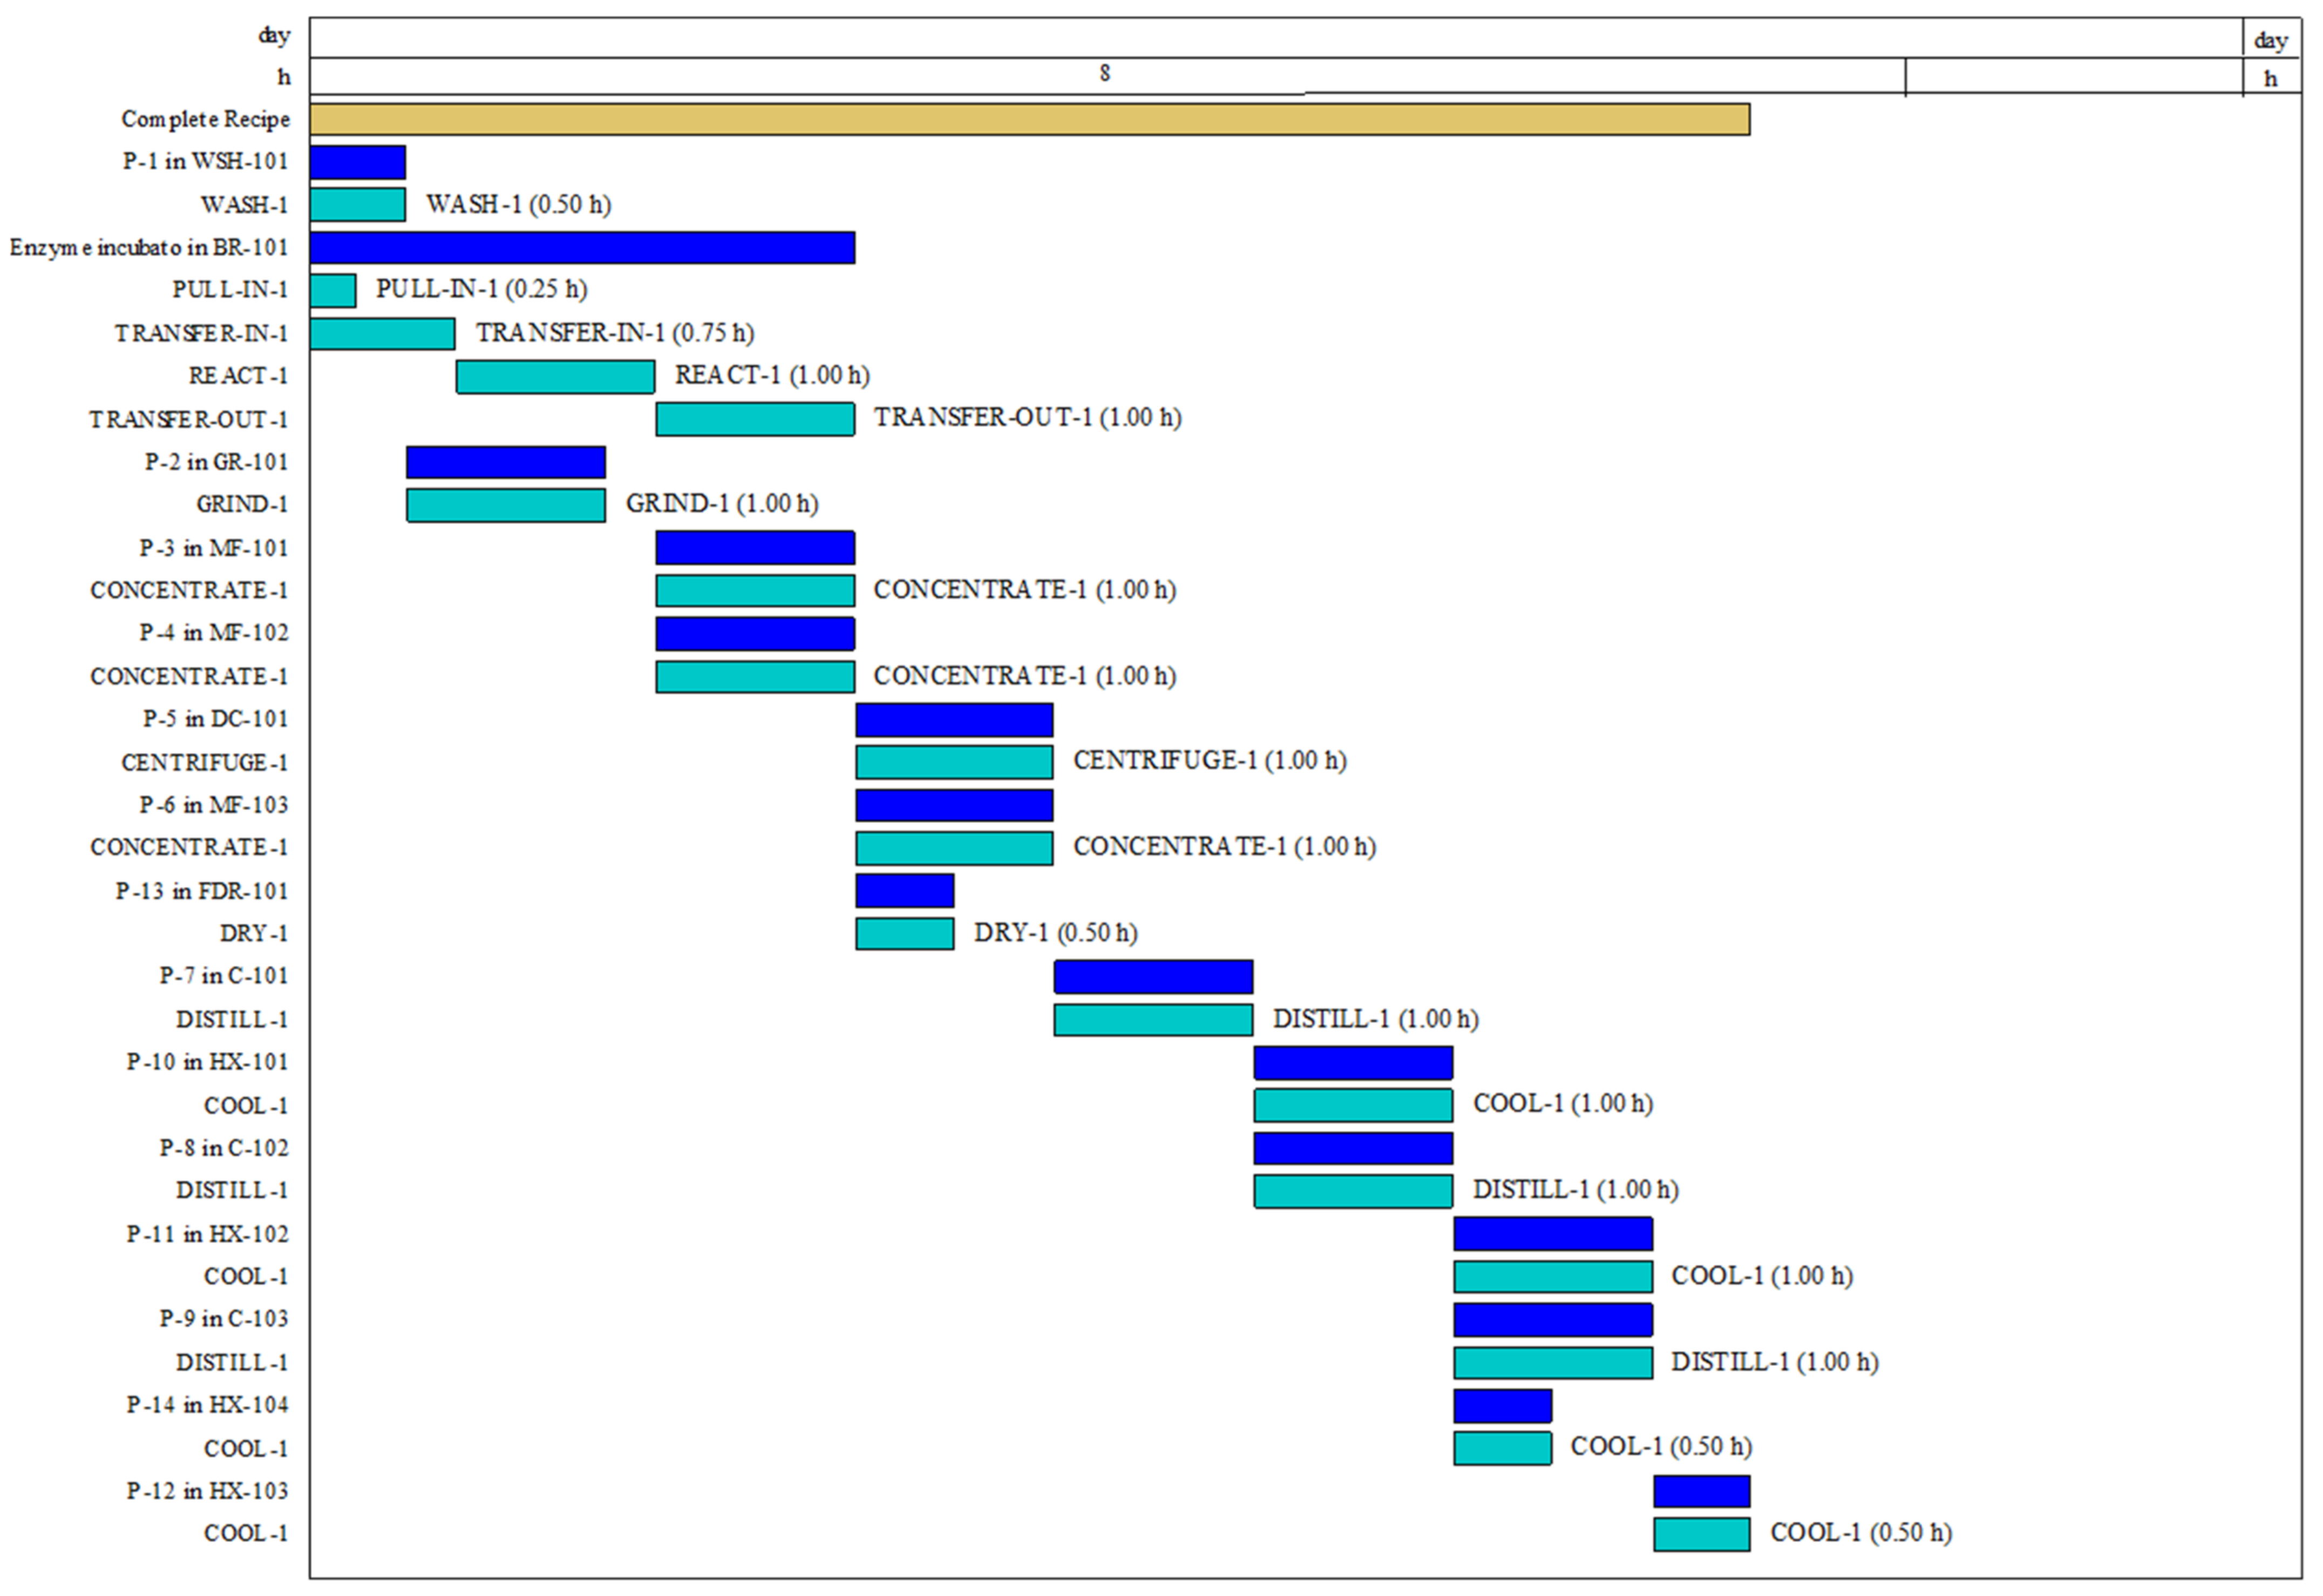Viewport: 2323px width, 1596px height.
Task: Select the REACT-1 operation bar
Action: (555, 376)
